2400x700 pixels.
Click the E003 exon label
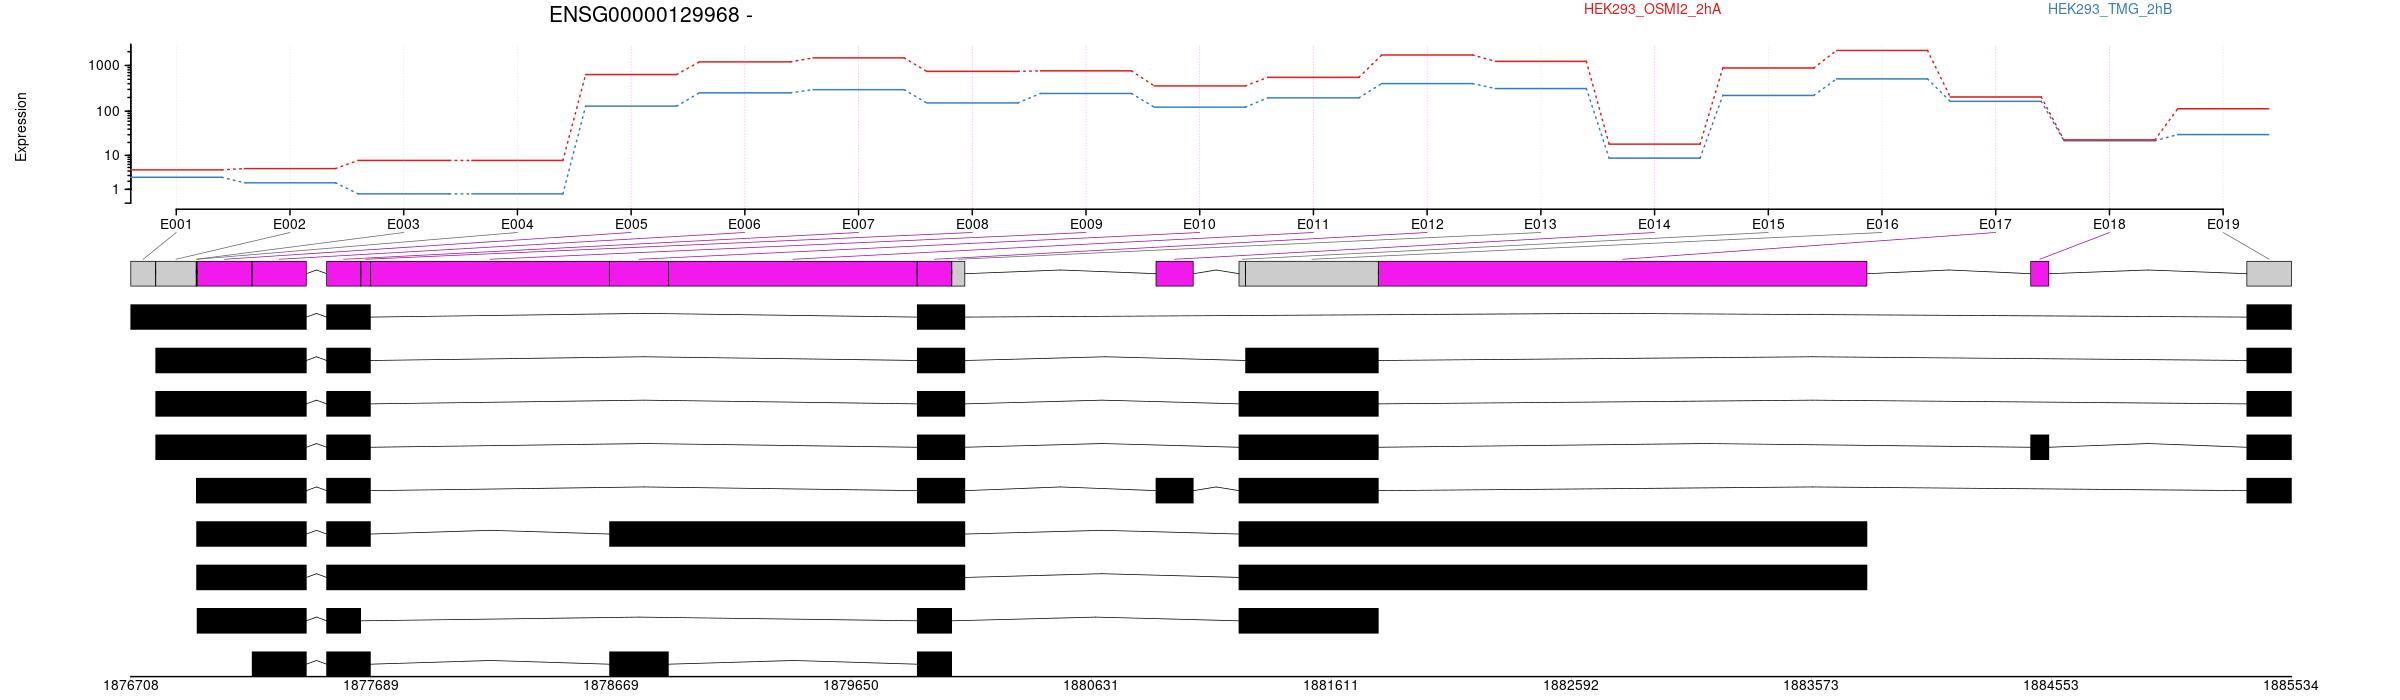tap(403, 225)
